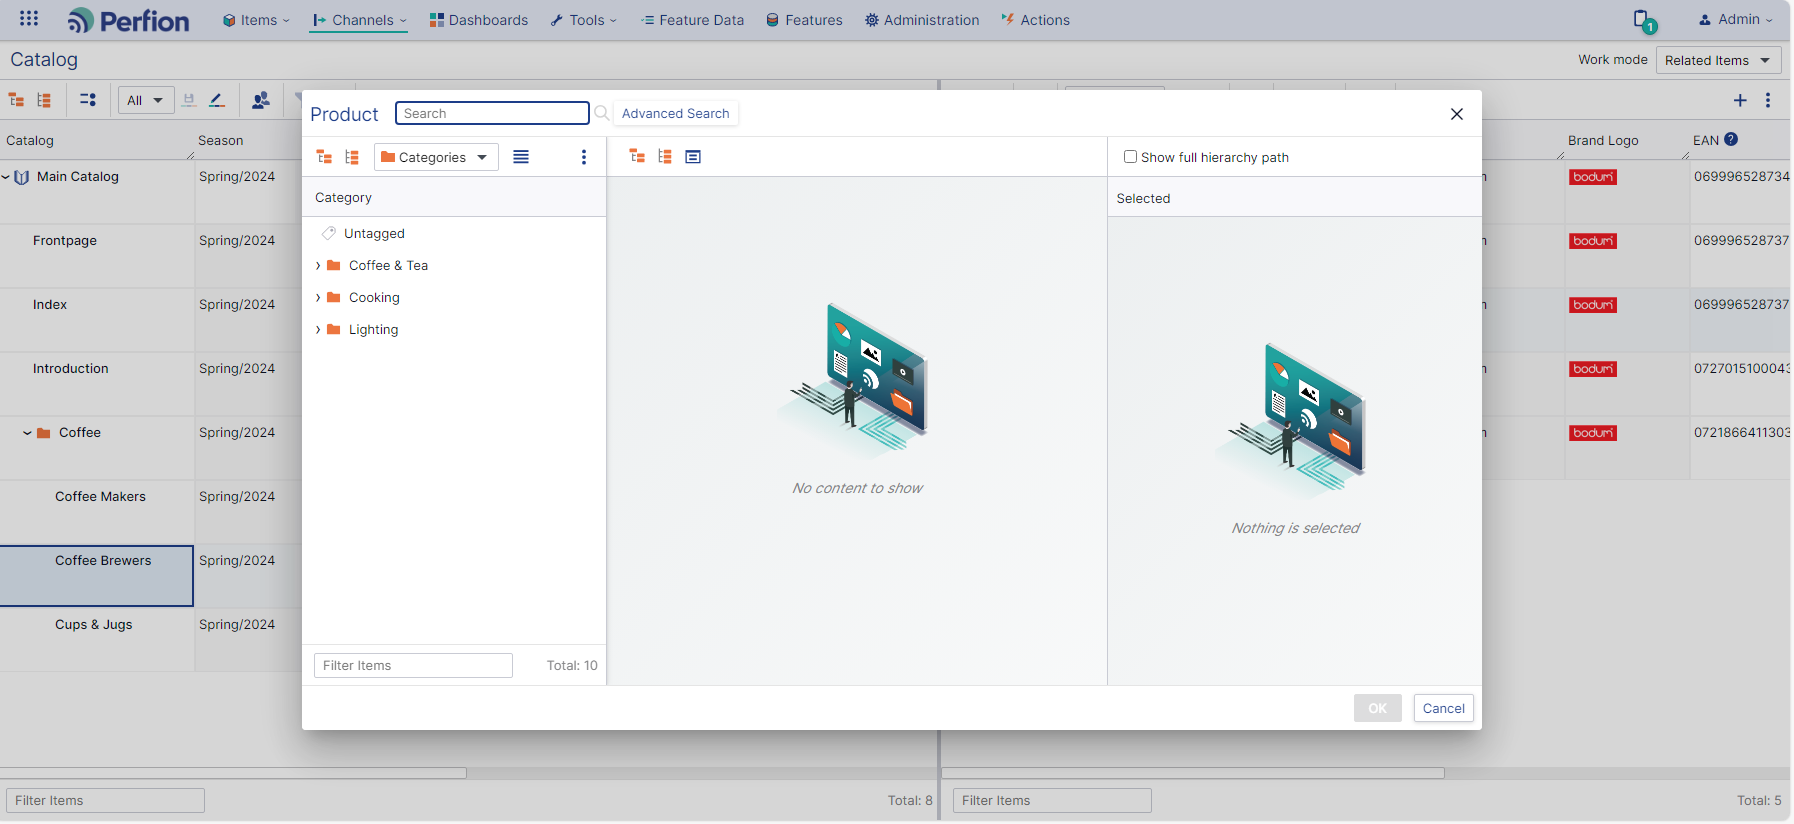Click the users icon in Catalog toolbar
Image resolution: width=1794 pixels, height=824 pixels.
click(261, 100)
